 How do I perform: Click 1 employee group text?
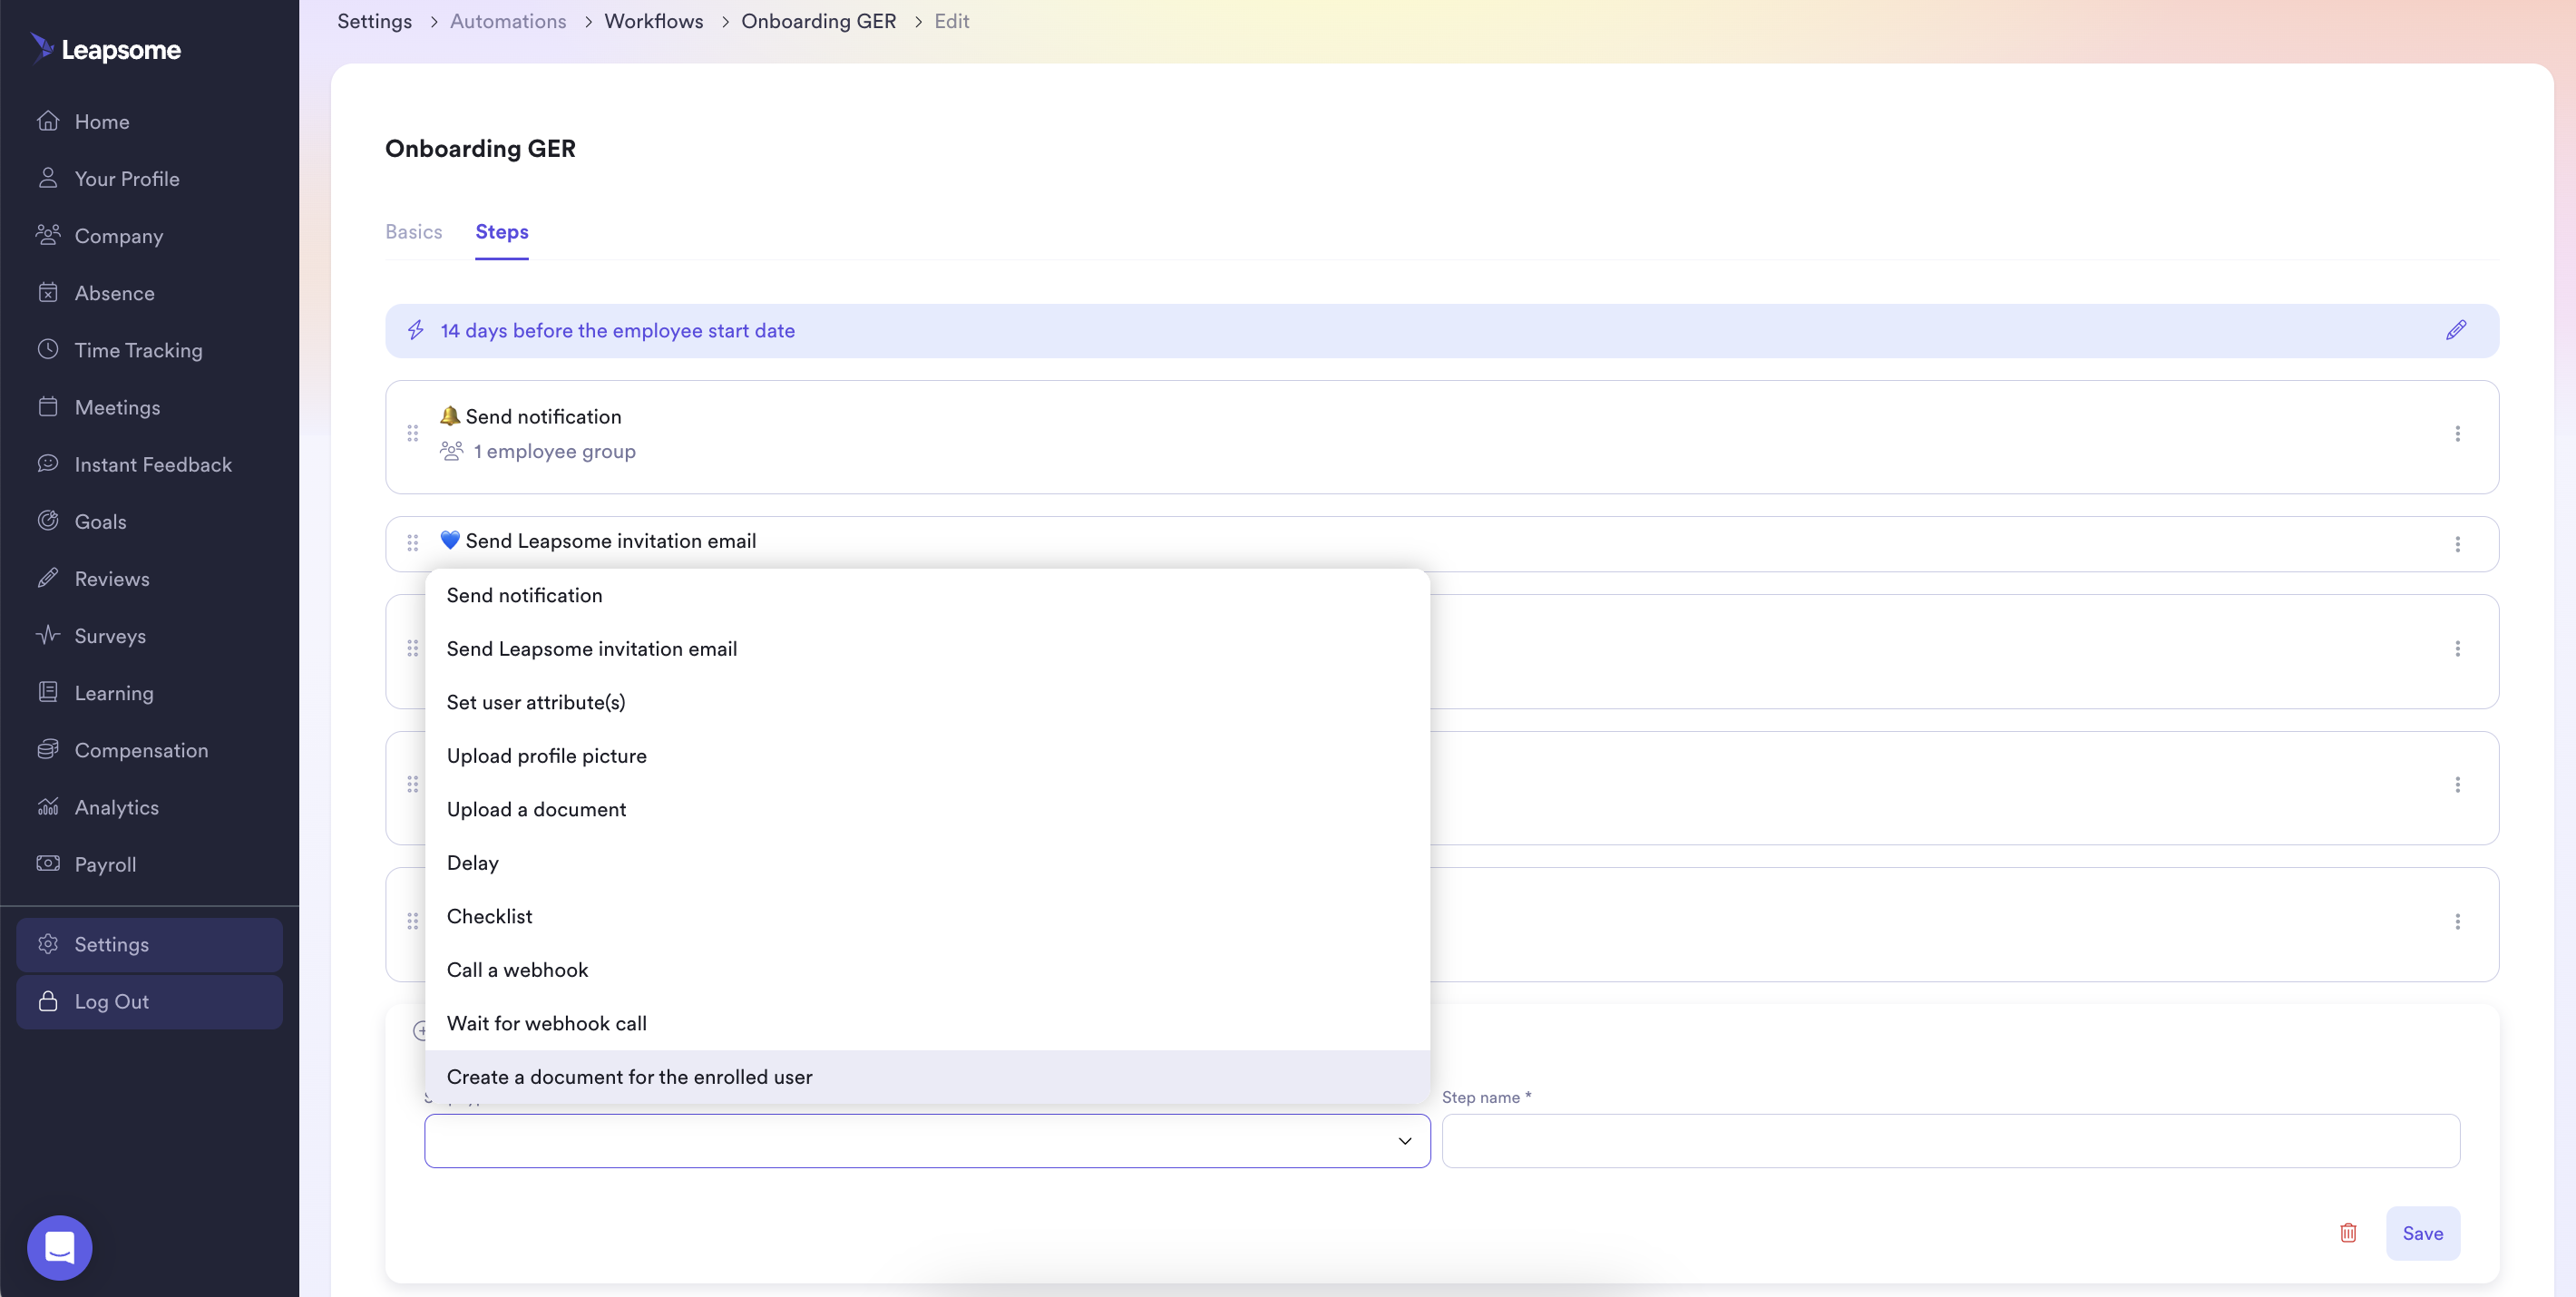[x=555, y=452]
